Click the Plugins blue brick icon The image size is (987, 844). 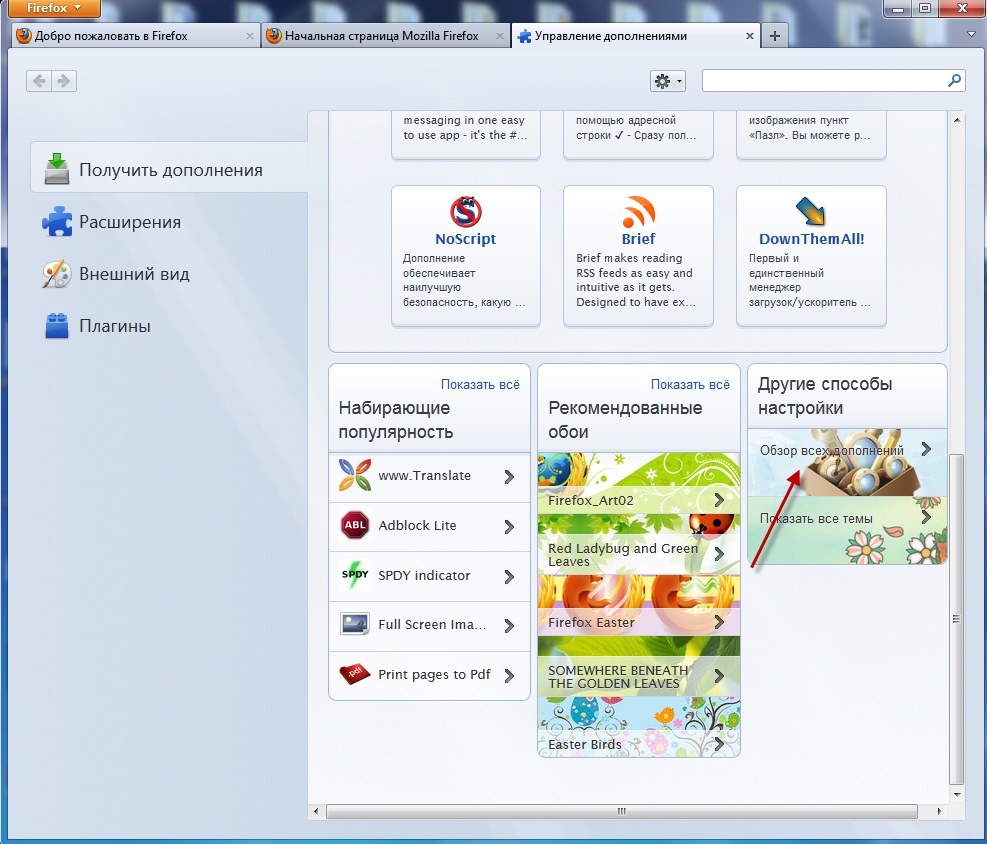pos(57,326)
